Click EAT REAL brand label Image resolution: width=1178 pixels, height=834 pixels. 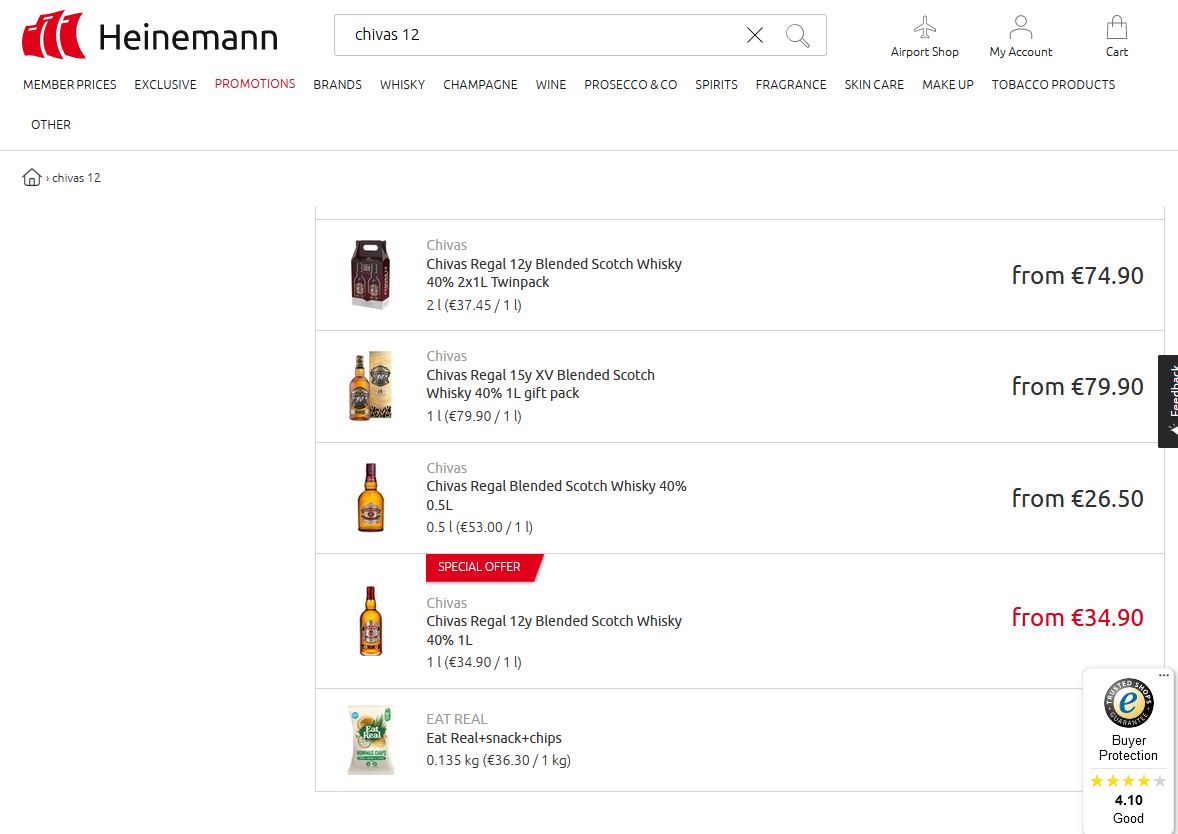[x=457, y=719]
